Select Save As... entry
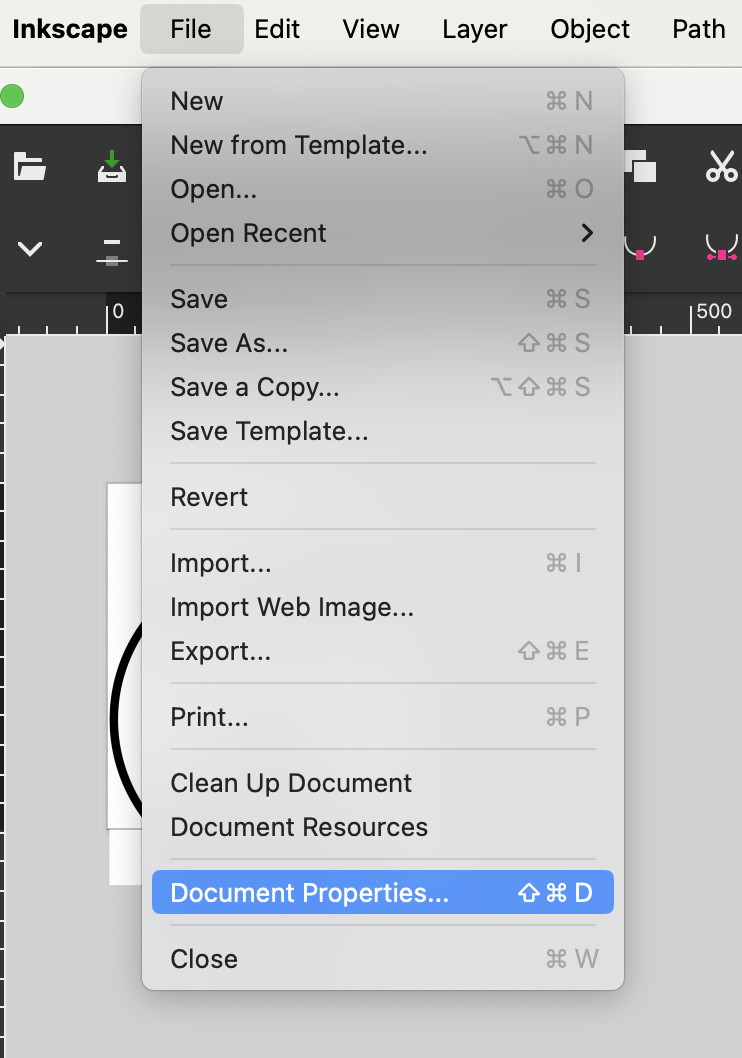Screen dimensions: 742x1058 [382, 343]
